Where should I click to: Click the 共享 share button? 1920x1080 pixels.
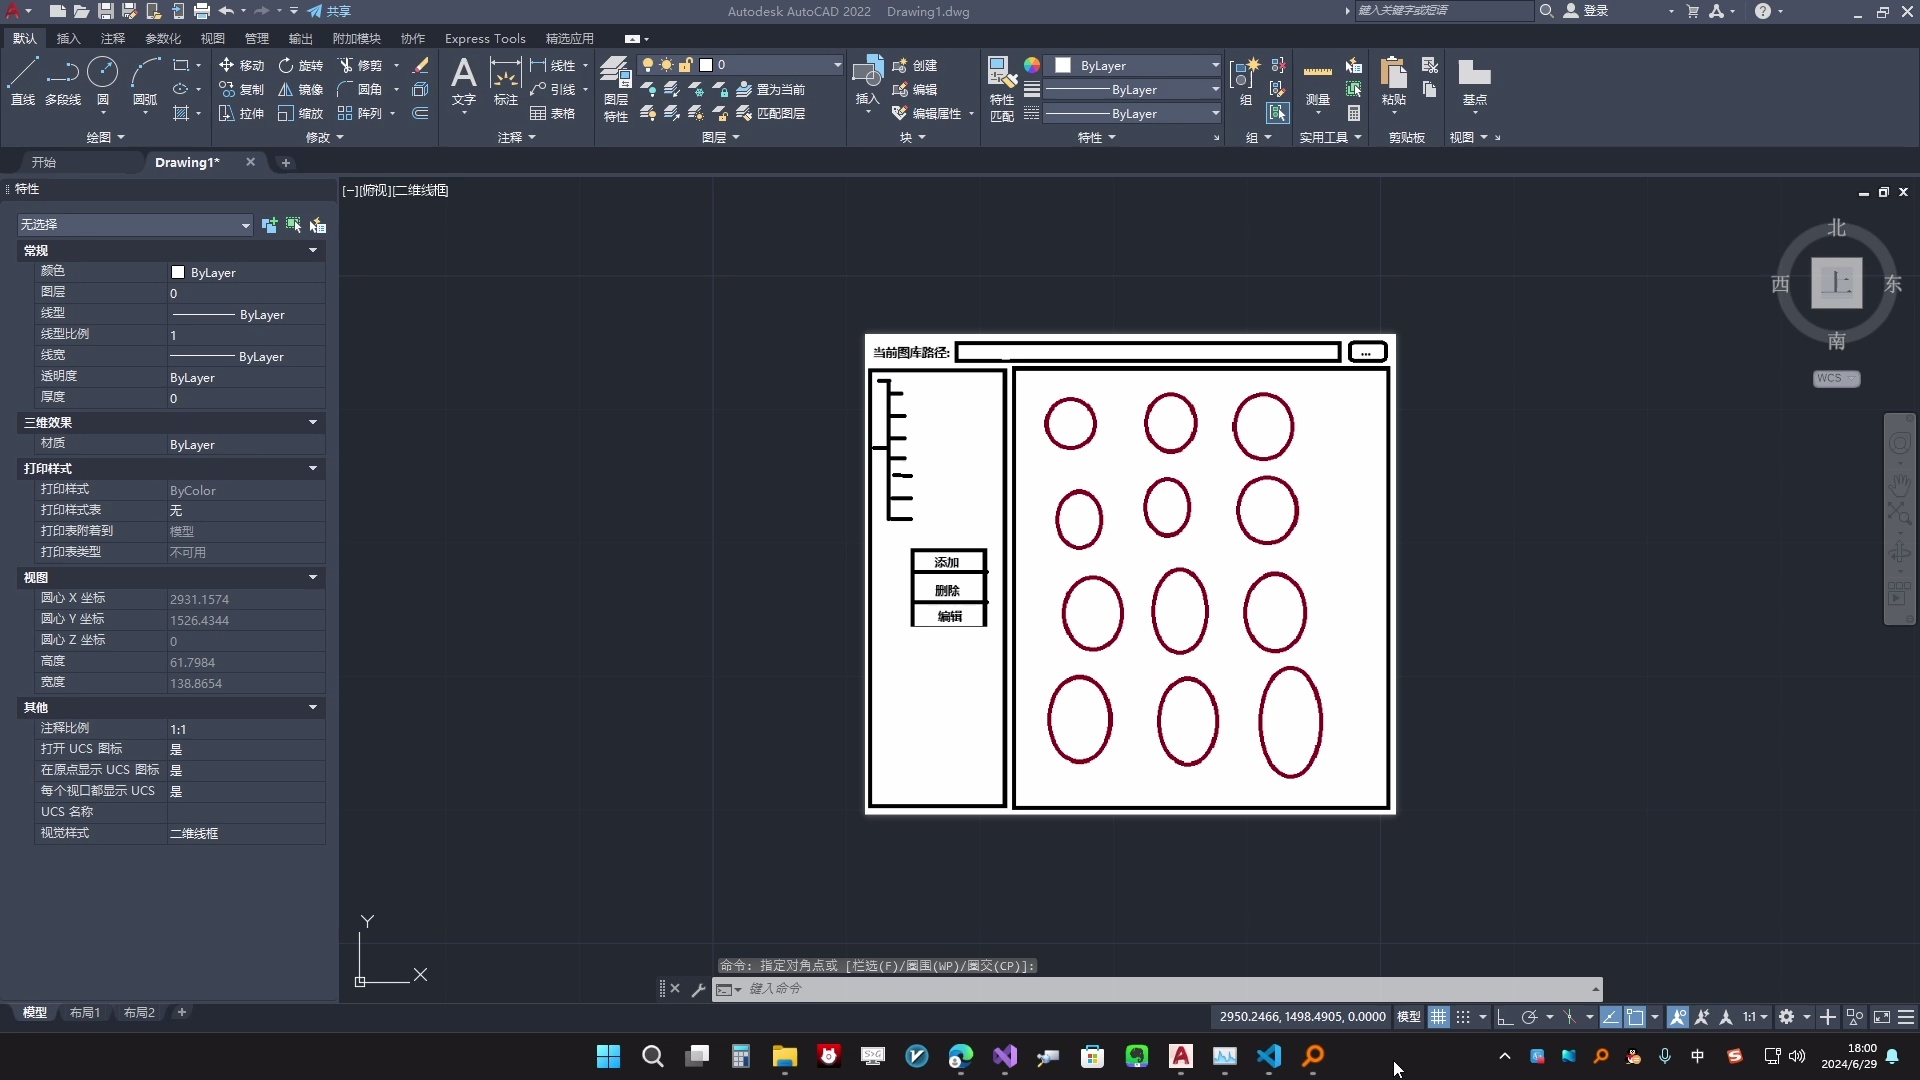tap(330, 11)
